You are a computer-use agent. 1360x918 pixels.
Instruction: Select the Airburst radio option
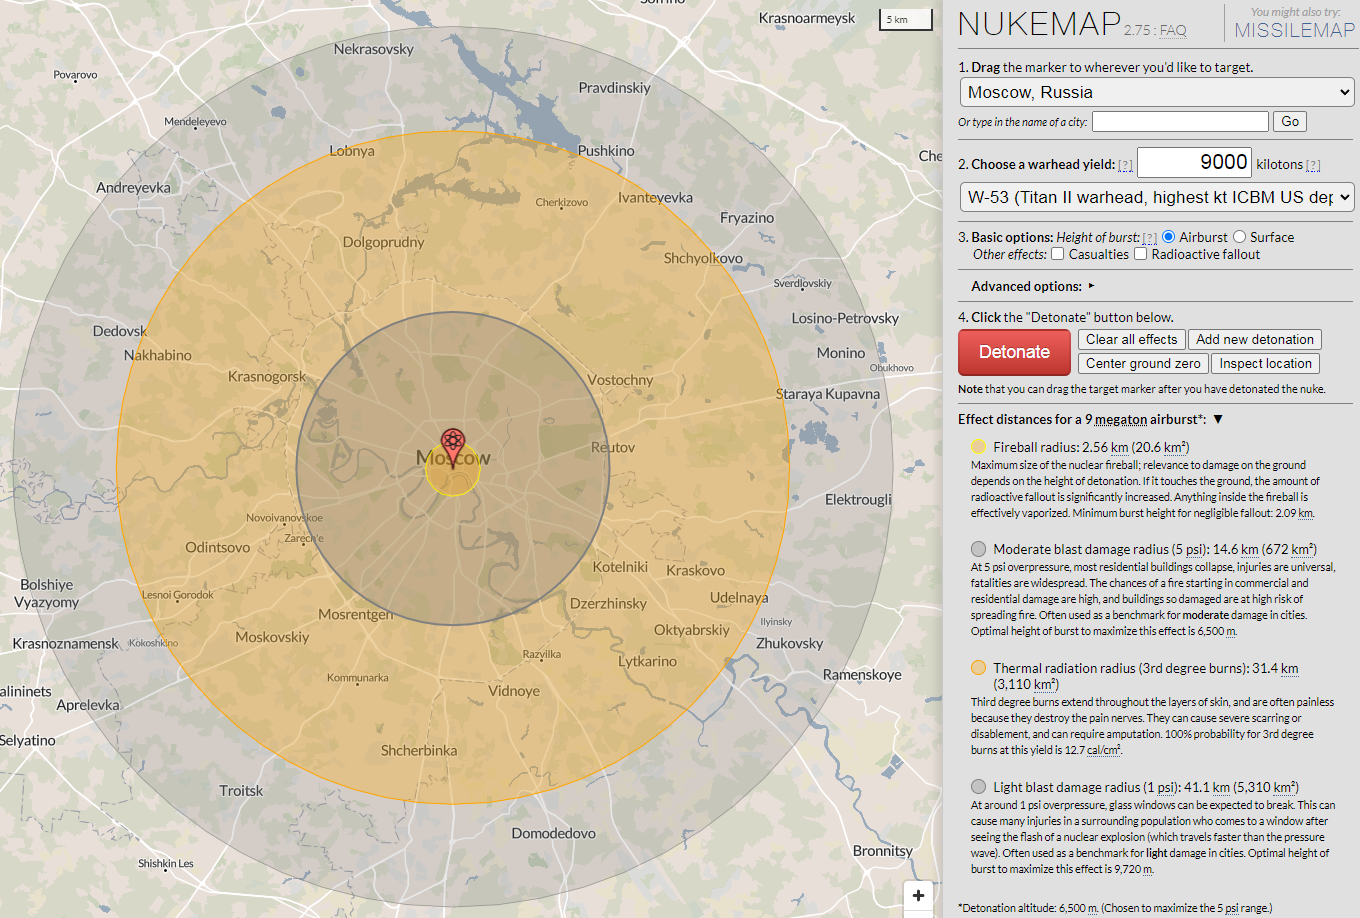click(x=1168, y=237)
